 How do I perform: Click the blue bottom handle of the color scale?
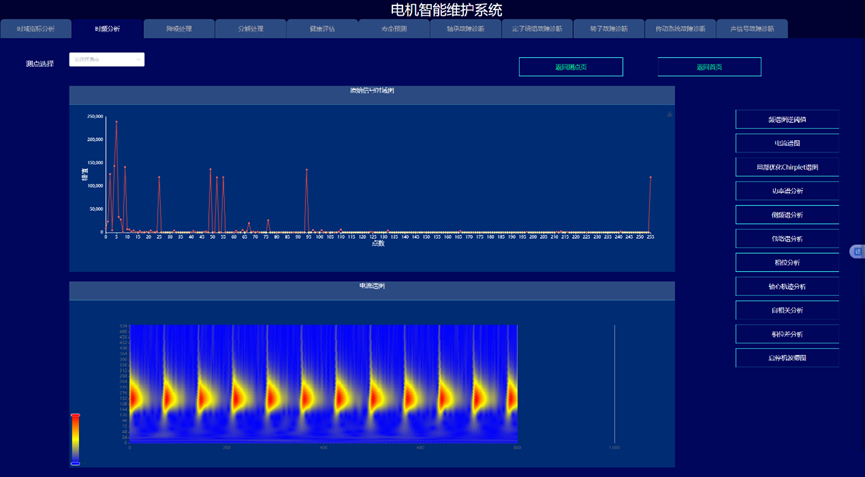point(75,463)
